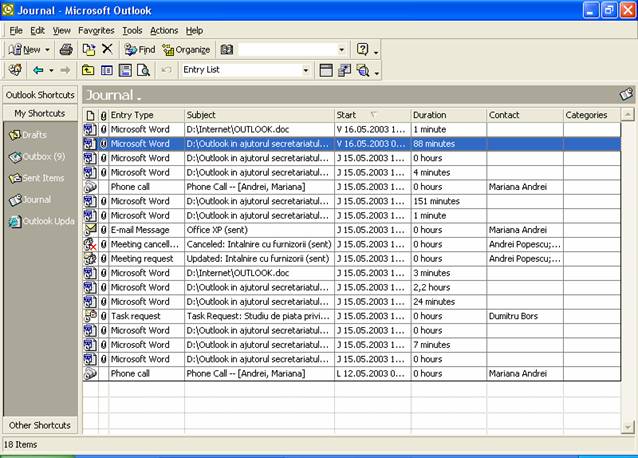Image resolution: width=638 pixels, height=458 pixels.
Task: Open the Journal folder banner dropdown
Action: 113,95
